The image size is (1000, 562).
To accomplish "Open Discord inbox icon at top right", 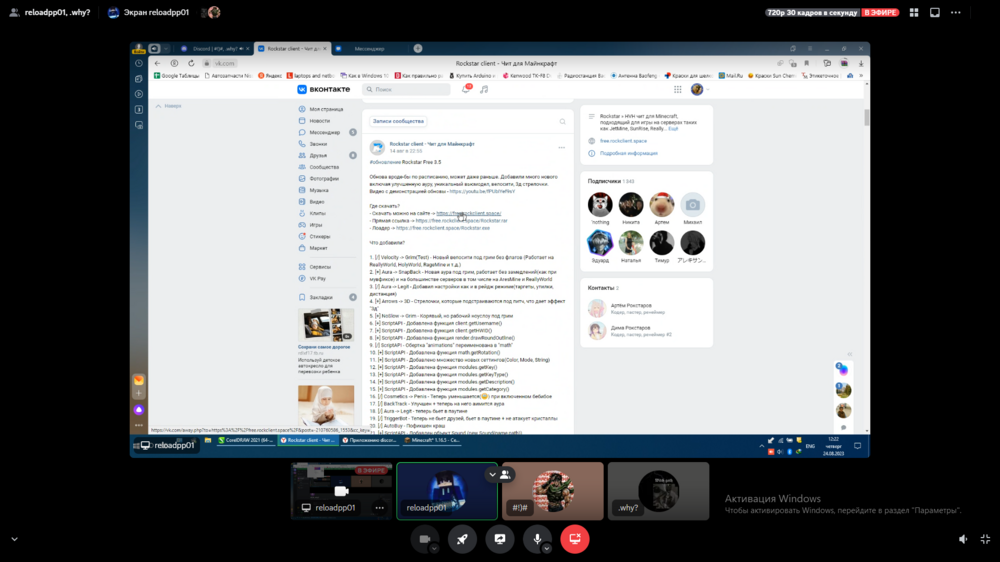I will click(x=935, y=12).
